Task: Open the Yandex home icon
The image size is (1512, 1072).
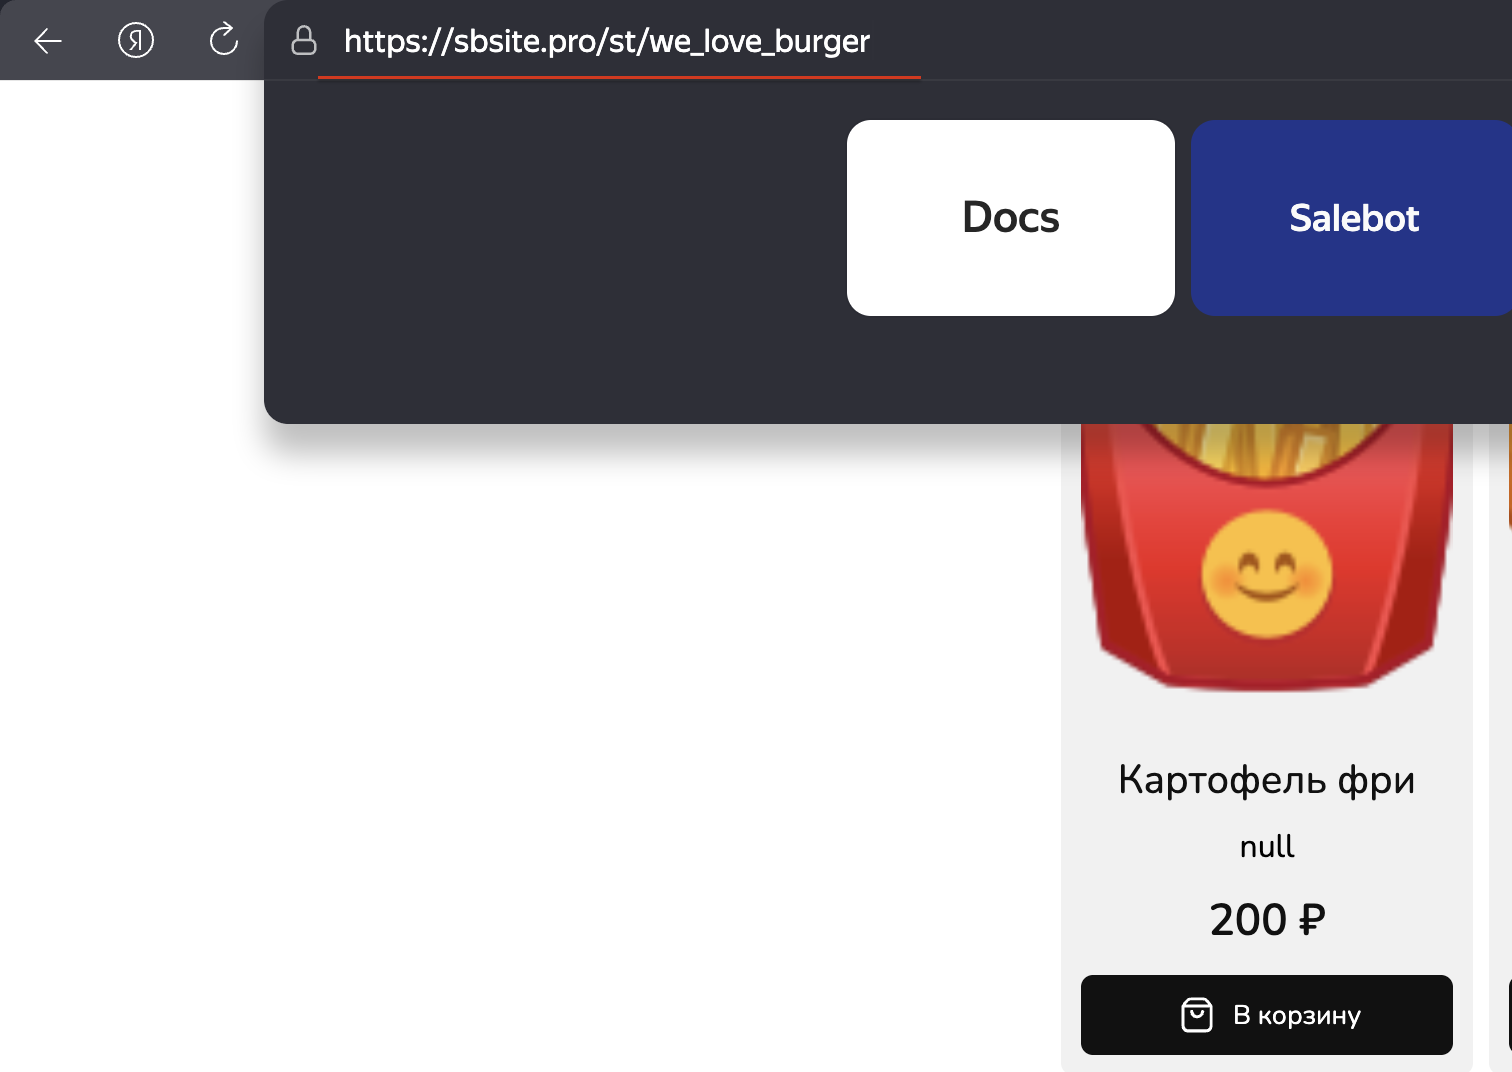Action: [x=136, y=41]
